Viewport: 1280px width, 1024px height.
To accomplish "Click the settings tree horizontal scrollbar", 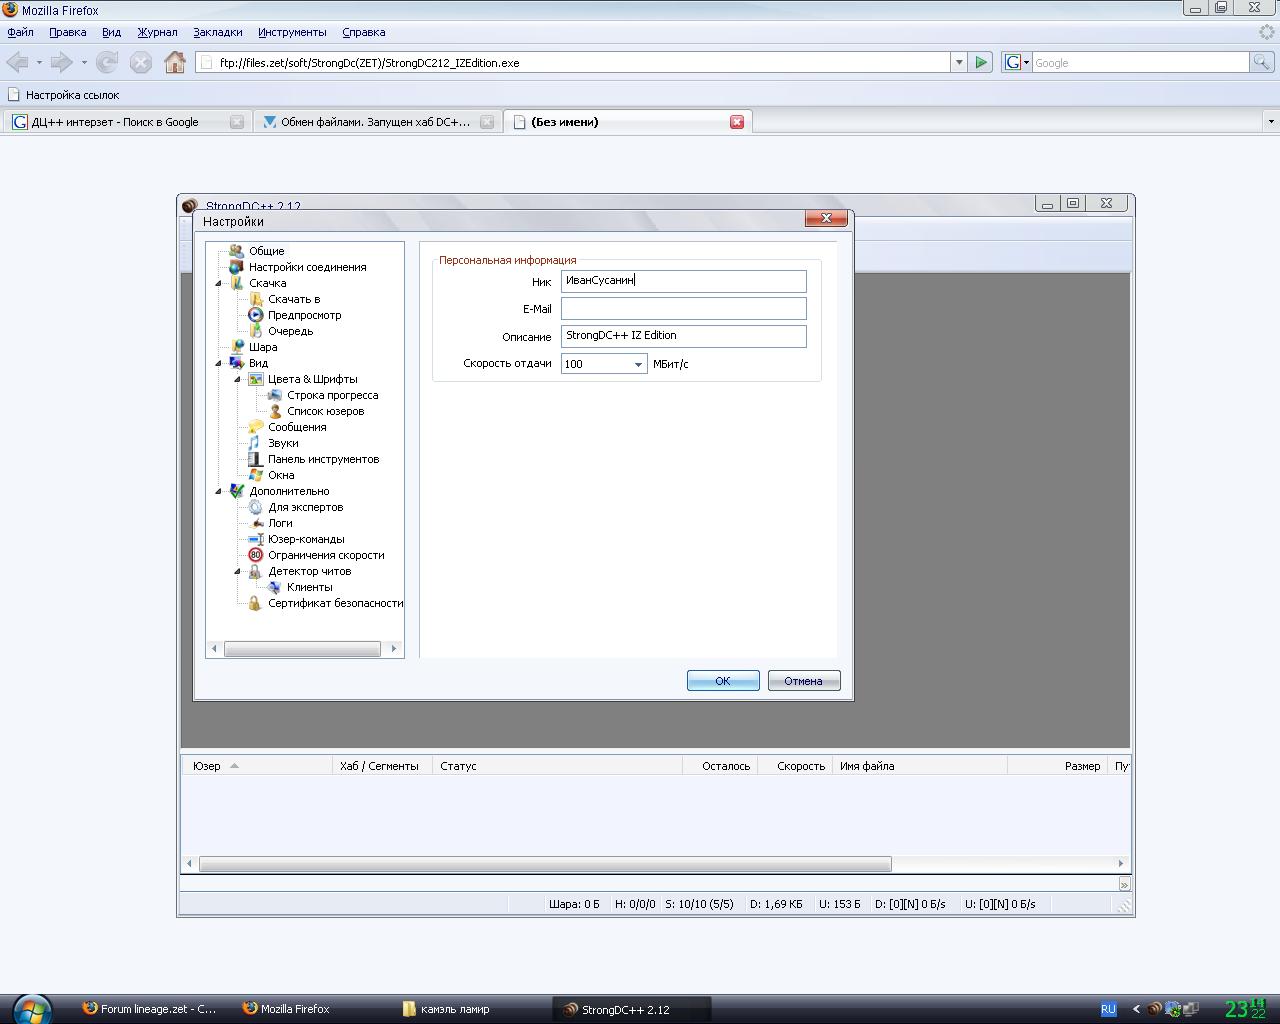I will pyautogui.click(x=302, y=649).
